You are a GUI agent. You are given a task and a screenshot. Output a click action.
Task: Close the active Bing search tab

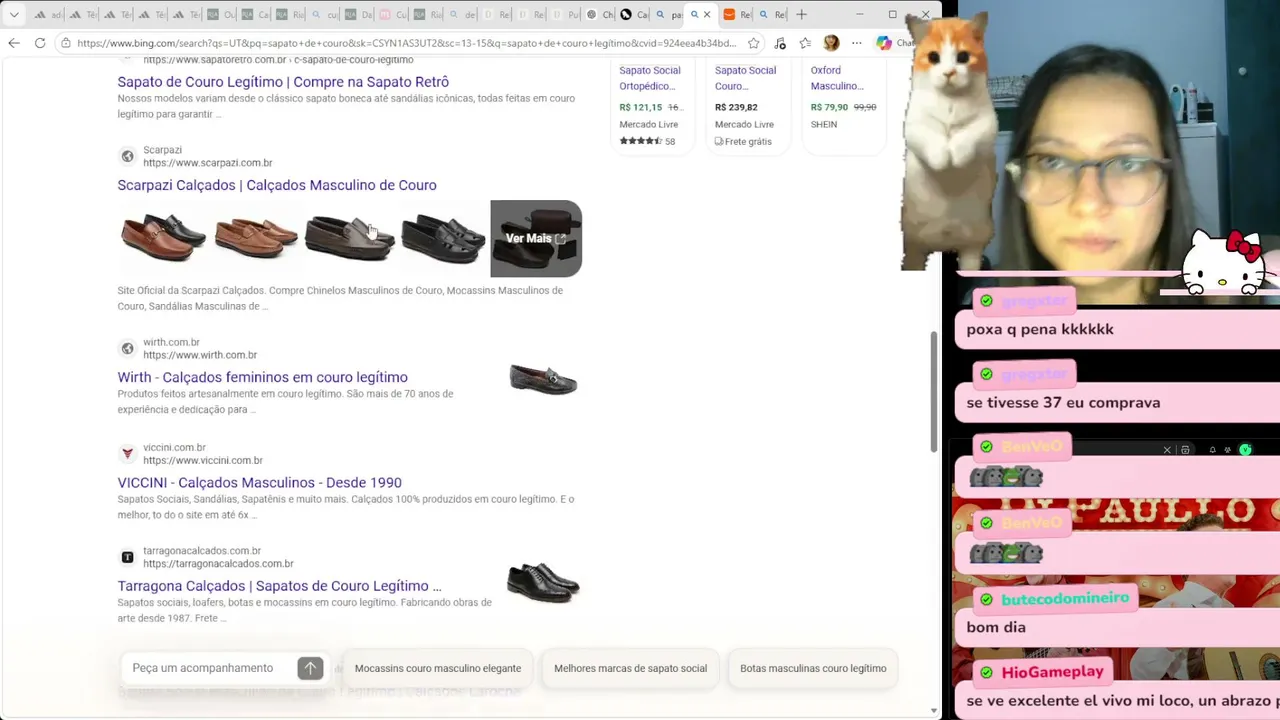pyautogui.click(x=707, y=15)
